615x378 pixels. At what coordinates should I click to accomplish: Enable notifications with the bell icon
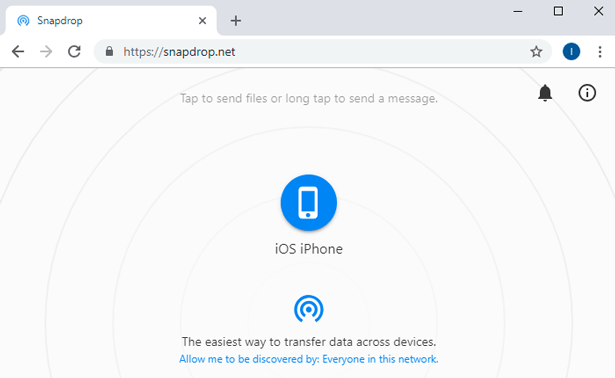tap(545, 93)
